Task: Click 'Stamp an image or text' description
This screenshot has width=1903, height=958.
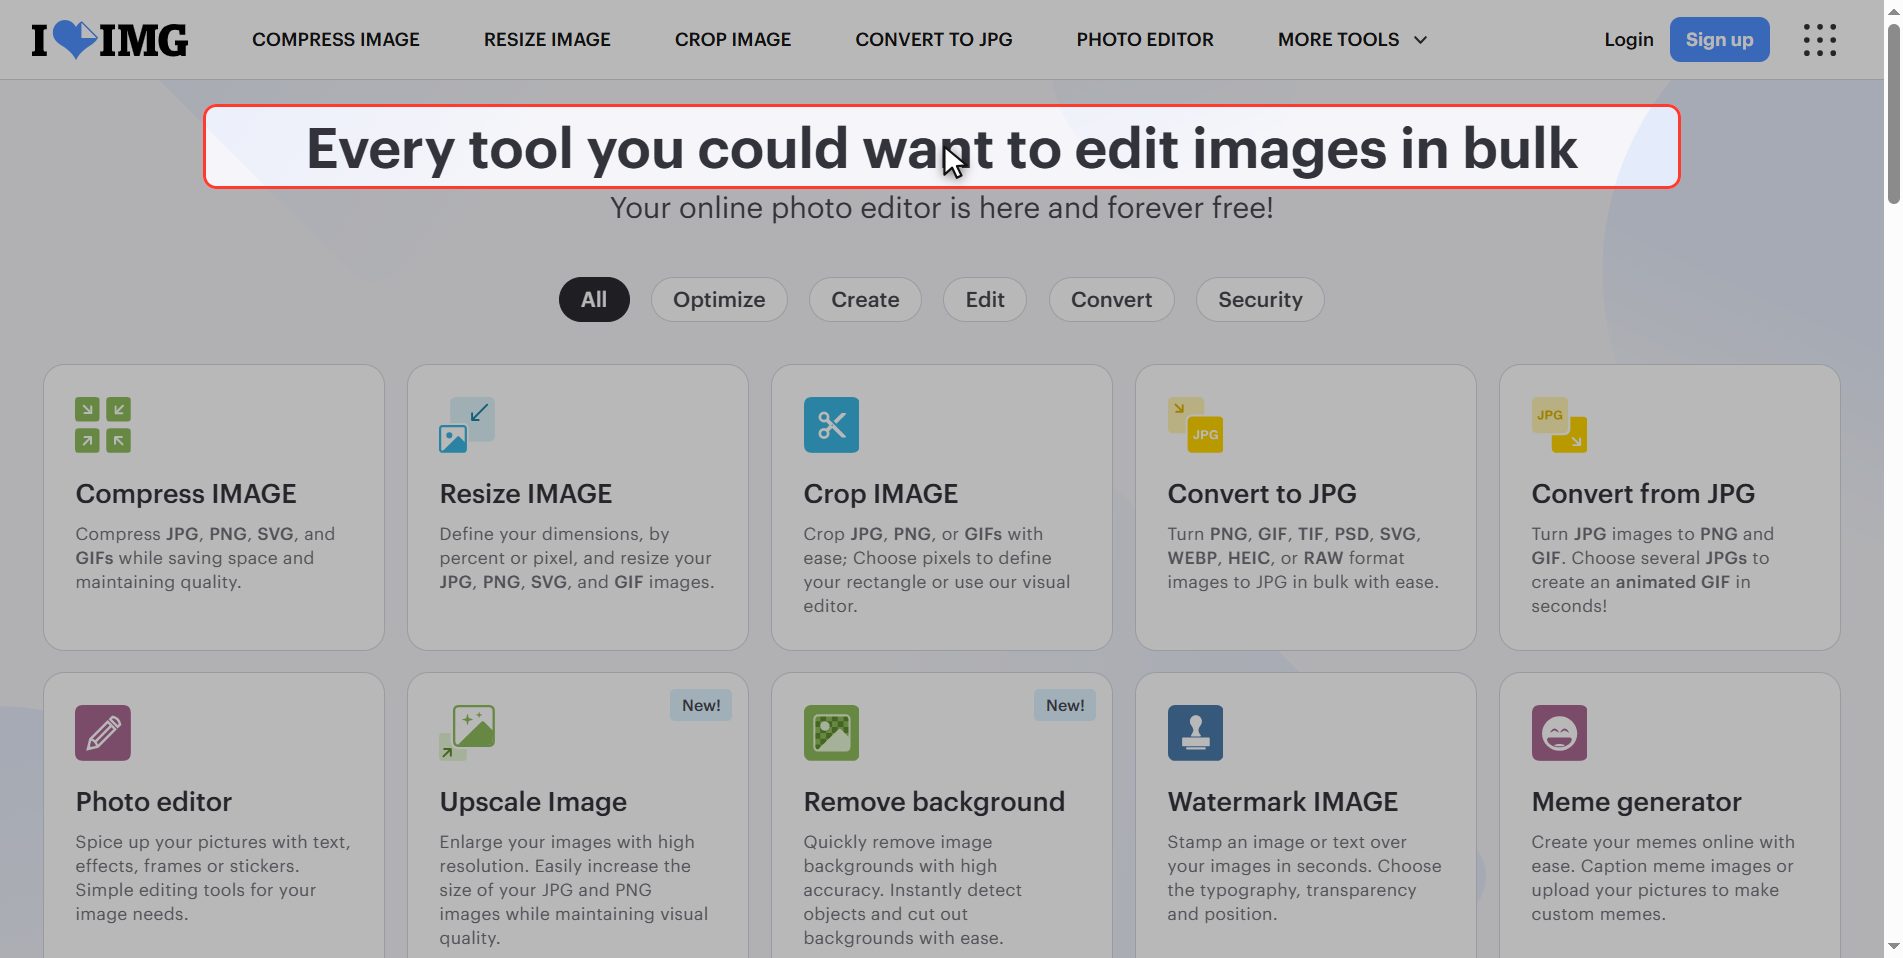Action: pyautogui.click(x=1304, y=878)
